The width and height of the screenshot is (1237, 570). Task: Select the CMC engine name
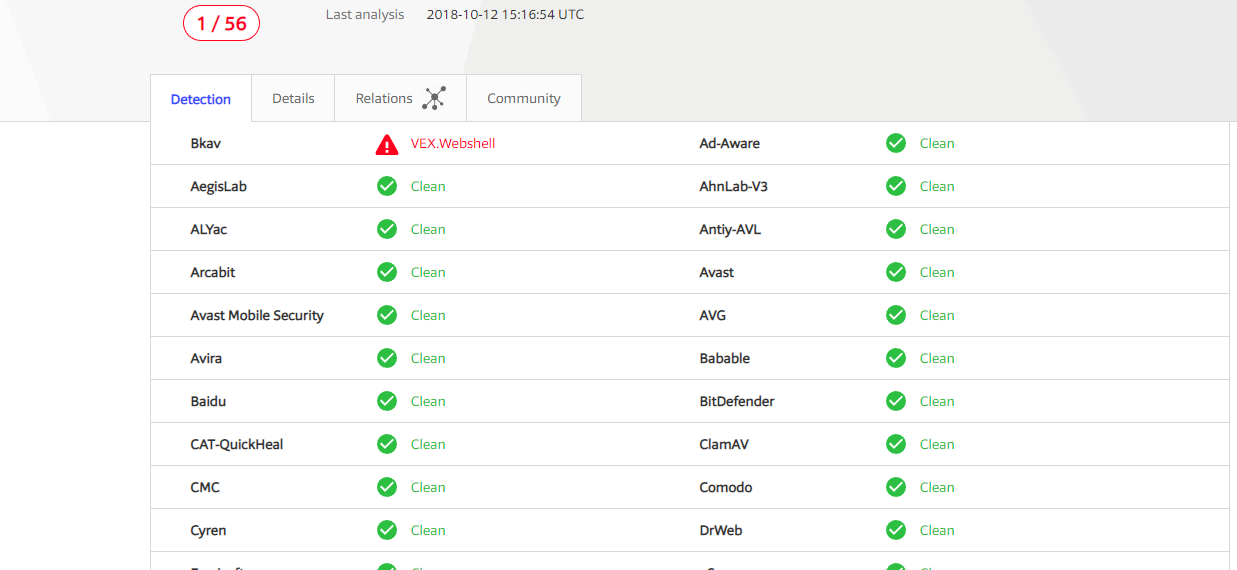(x=205, y=487)
